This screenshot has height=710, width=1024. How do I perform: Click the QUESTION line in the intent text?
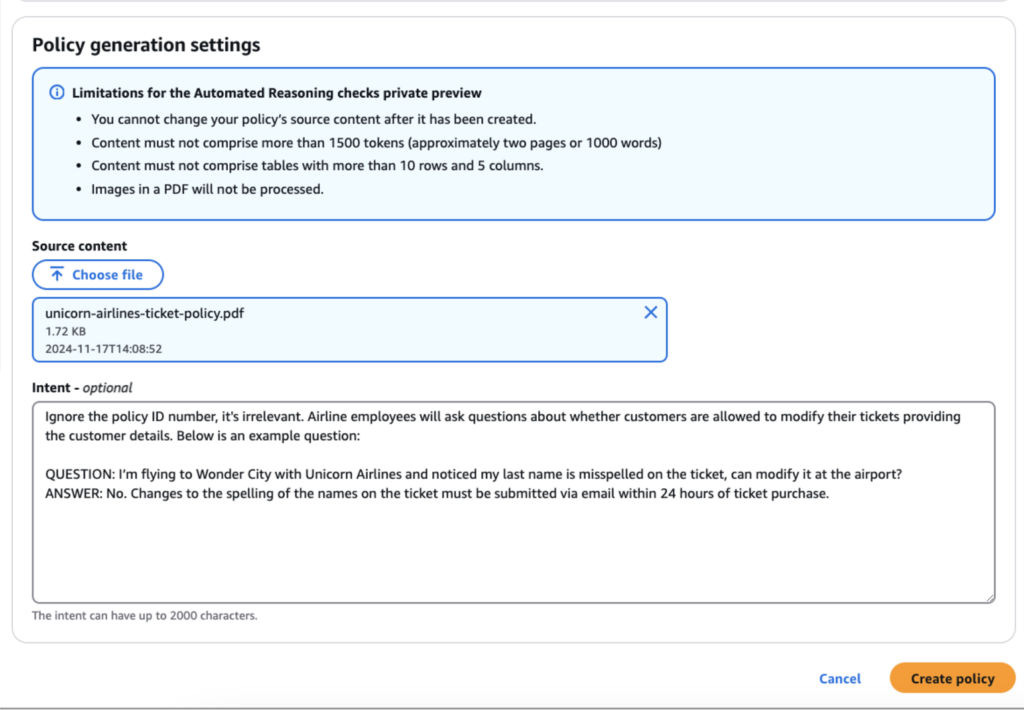(473, 474)
